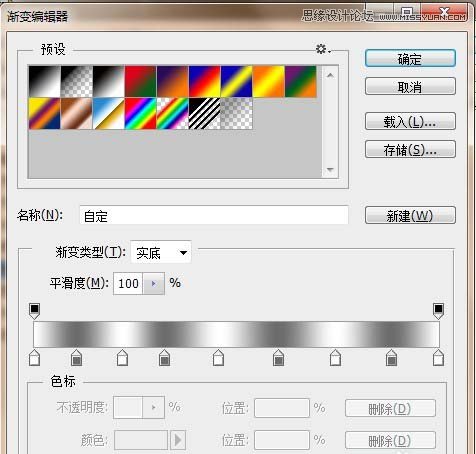Select the orange-yellow-orange gradient preset
The height and width of the screenshot is (454, 476).
pyautogui.click(x=269, y=81)
